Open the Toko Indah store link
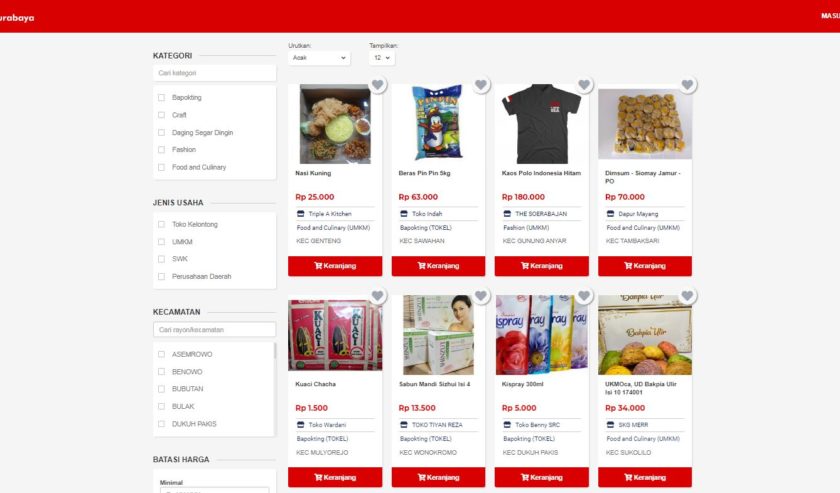Screen dimensions: 840x493 click(x=427, y=214)
